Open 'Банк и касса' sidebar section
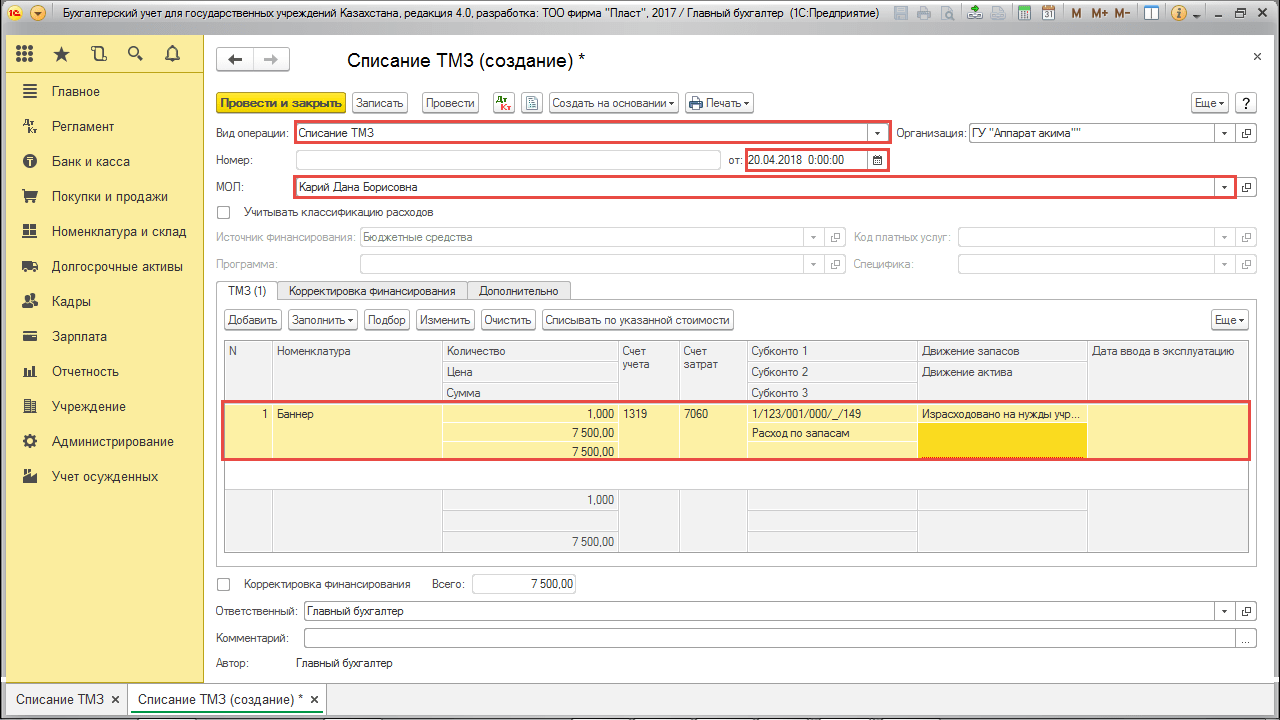 click(91, 161)
